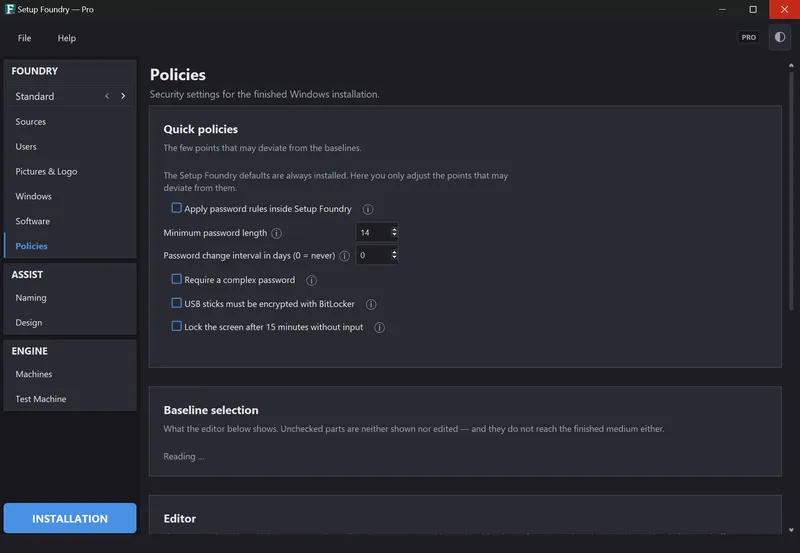The height and width of the screenshot is (553, 800).
Task: Click the ENGINE section header
Action: [30, 351]
